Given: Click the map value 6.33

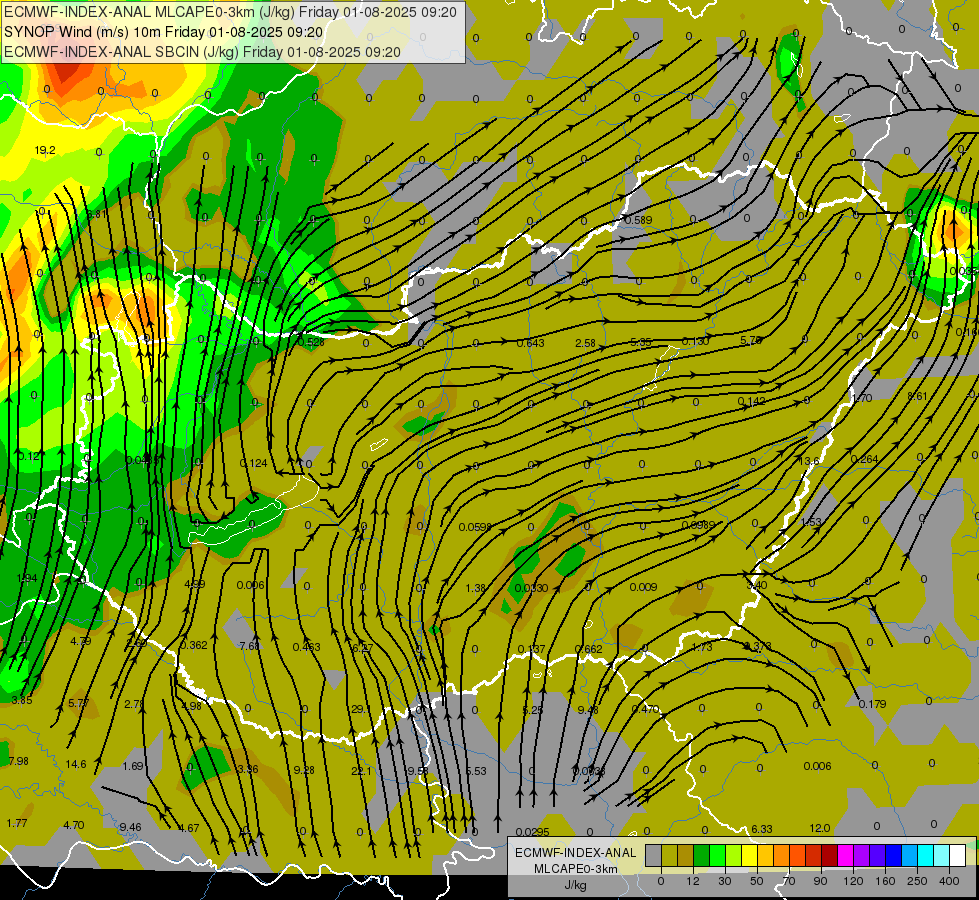Looking at the screenshot, I should pyautogui.click(x=762, y=829).
